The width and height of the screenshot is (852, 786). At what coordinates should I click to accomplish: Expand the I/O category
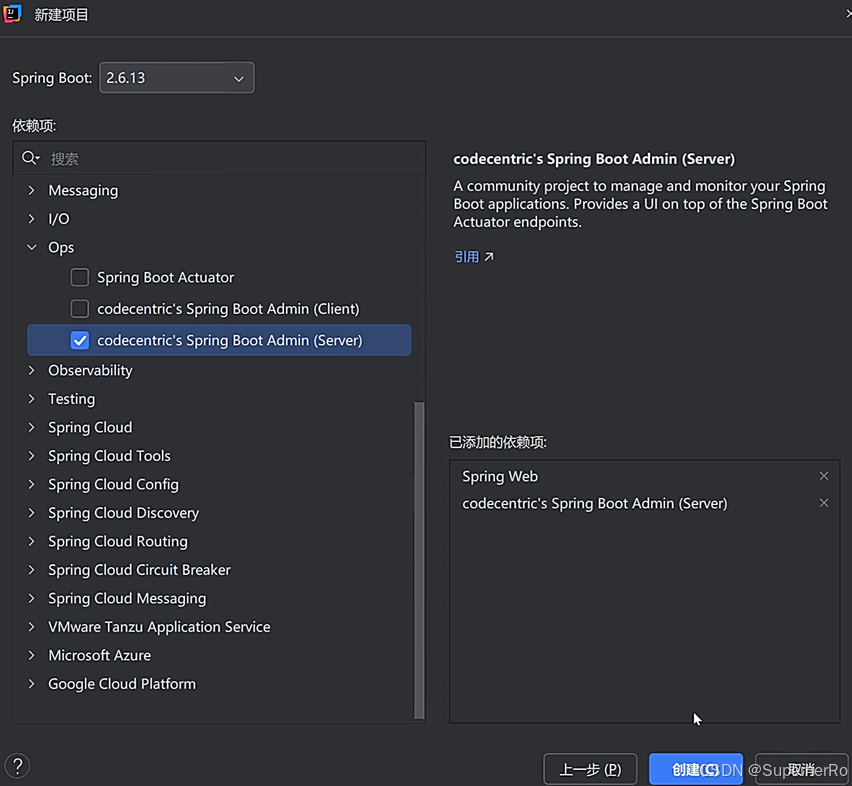[32, 218]
